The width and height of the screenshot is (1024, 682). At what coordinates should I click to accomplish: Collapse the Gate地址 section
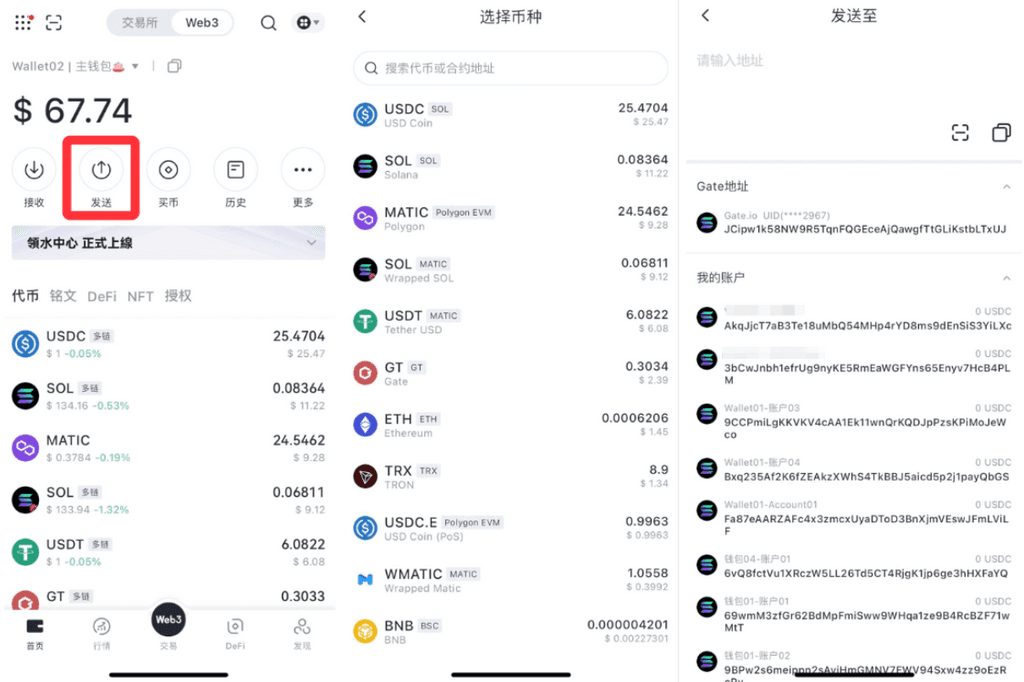1005,187
